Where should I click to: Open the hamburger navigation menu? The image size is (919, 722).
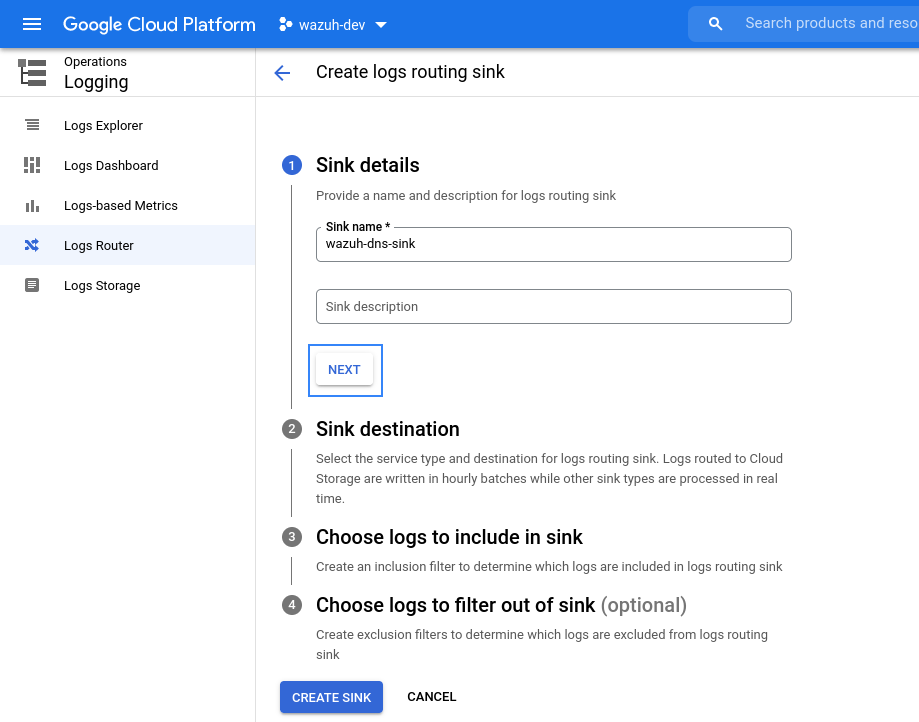[x=32, y=24]
